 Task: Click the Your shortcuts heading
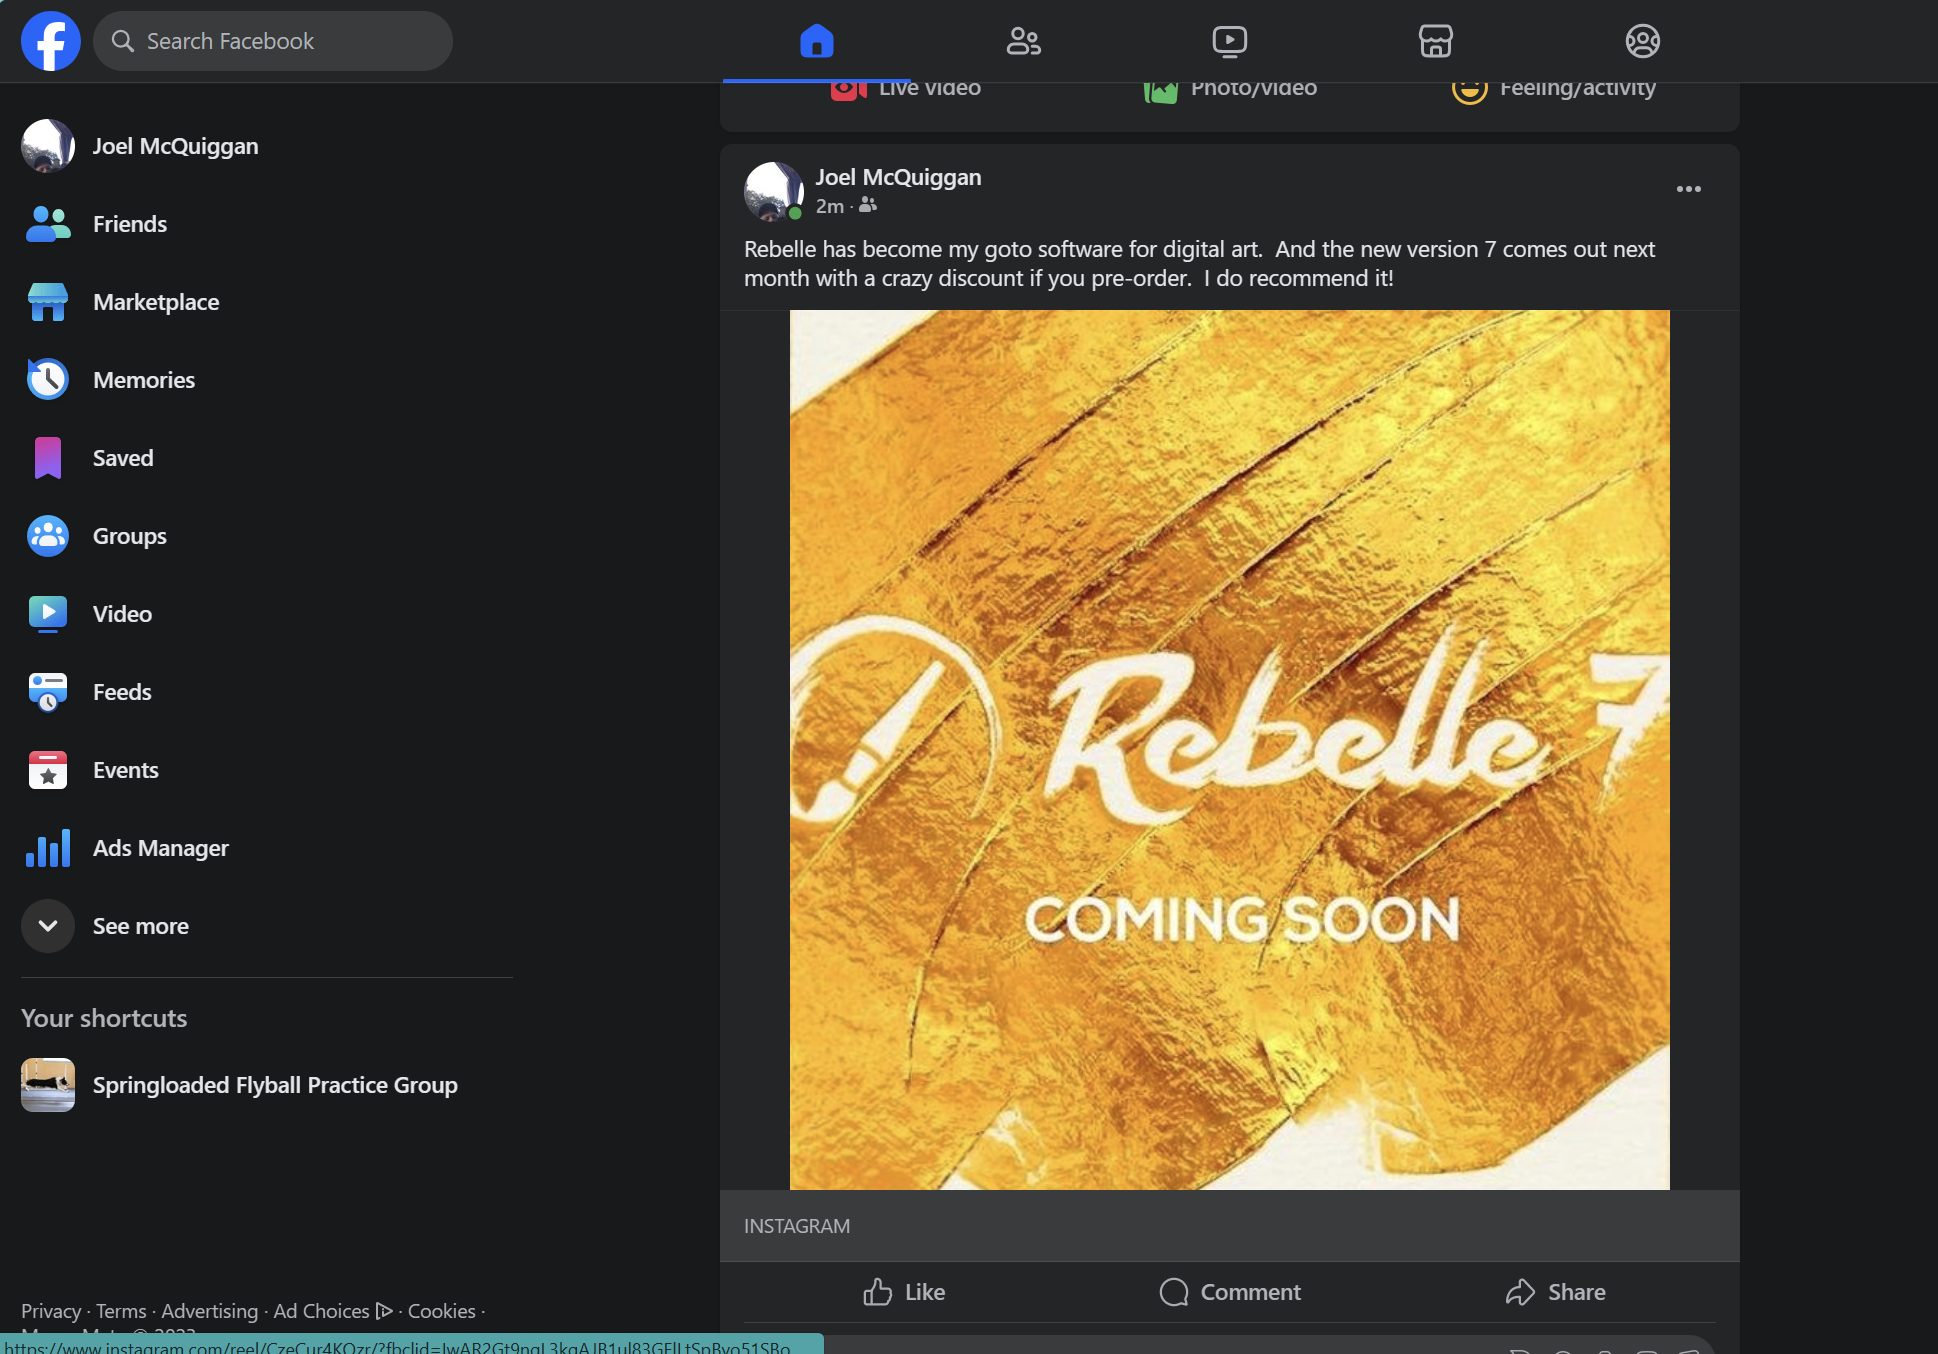tap(104, 1018)
